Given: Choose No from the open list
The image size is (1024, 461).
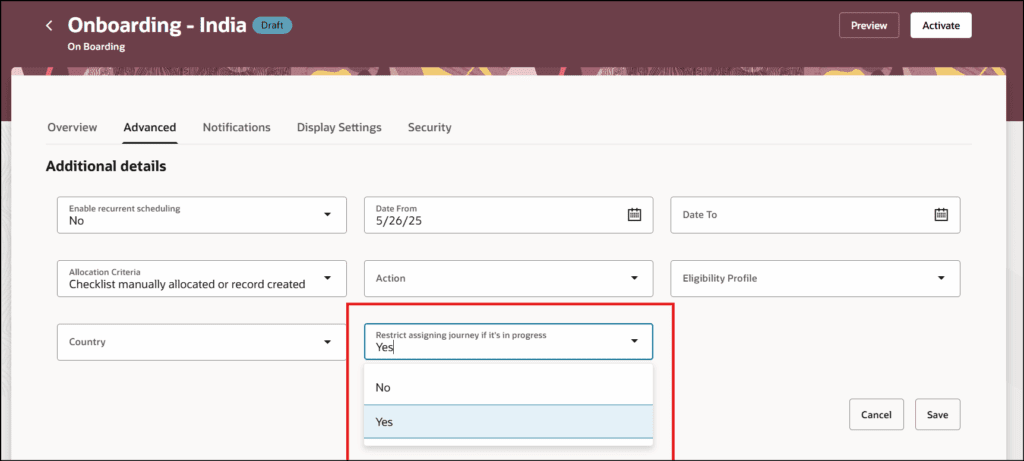Looking at the screenshot, I should click(x=508, y=388).
